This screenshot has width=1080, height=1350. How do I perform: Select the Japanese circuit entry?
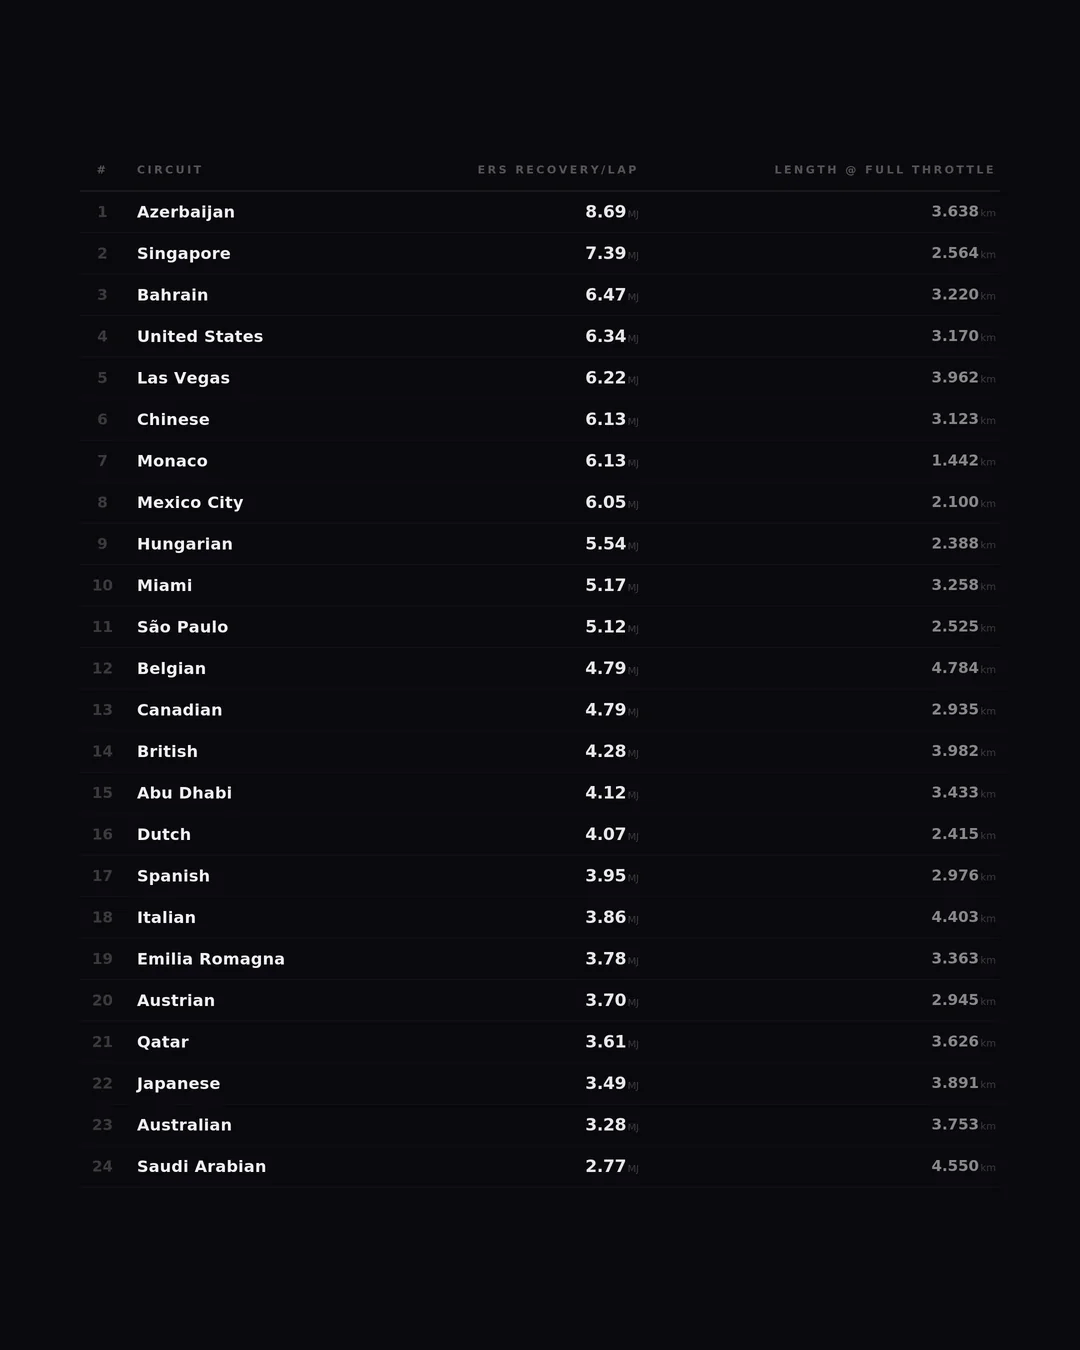[179, 1084]
